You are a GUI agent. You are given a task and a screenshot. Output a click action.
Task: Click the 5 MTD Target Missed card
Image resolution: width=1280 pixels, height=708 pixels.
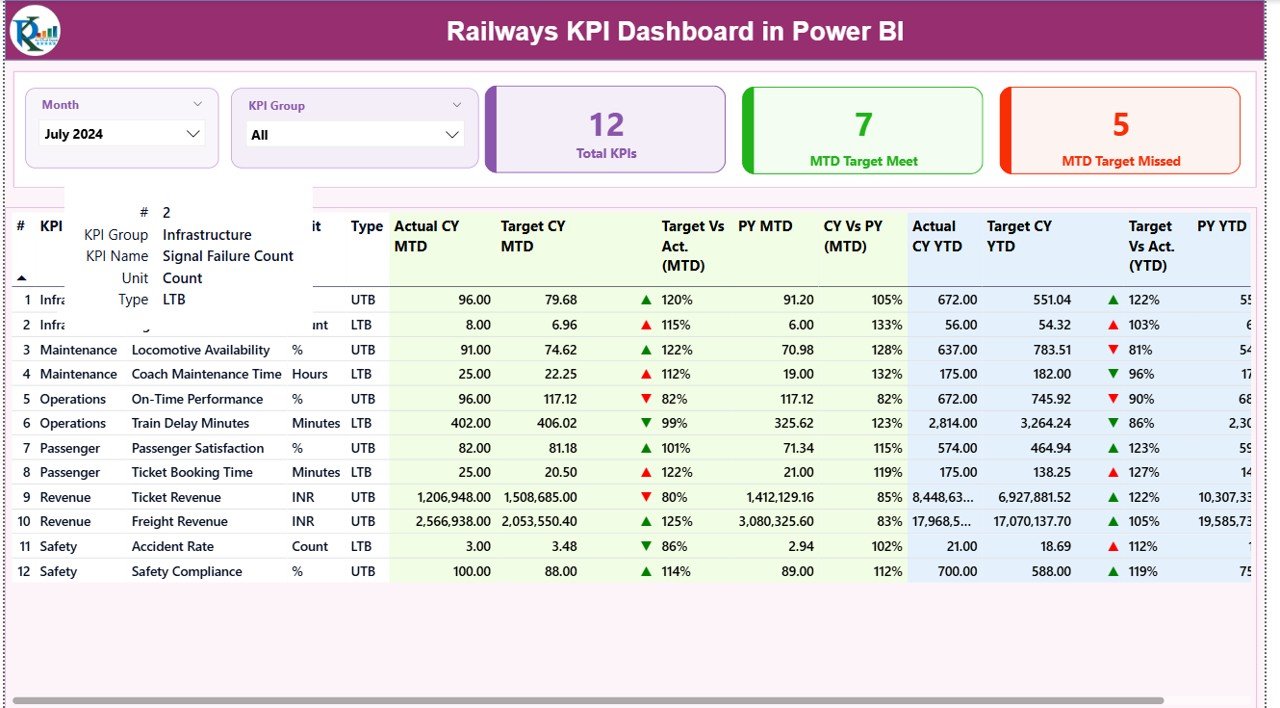coord(1119,129)
